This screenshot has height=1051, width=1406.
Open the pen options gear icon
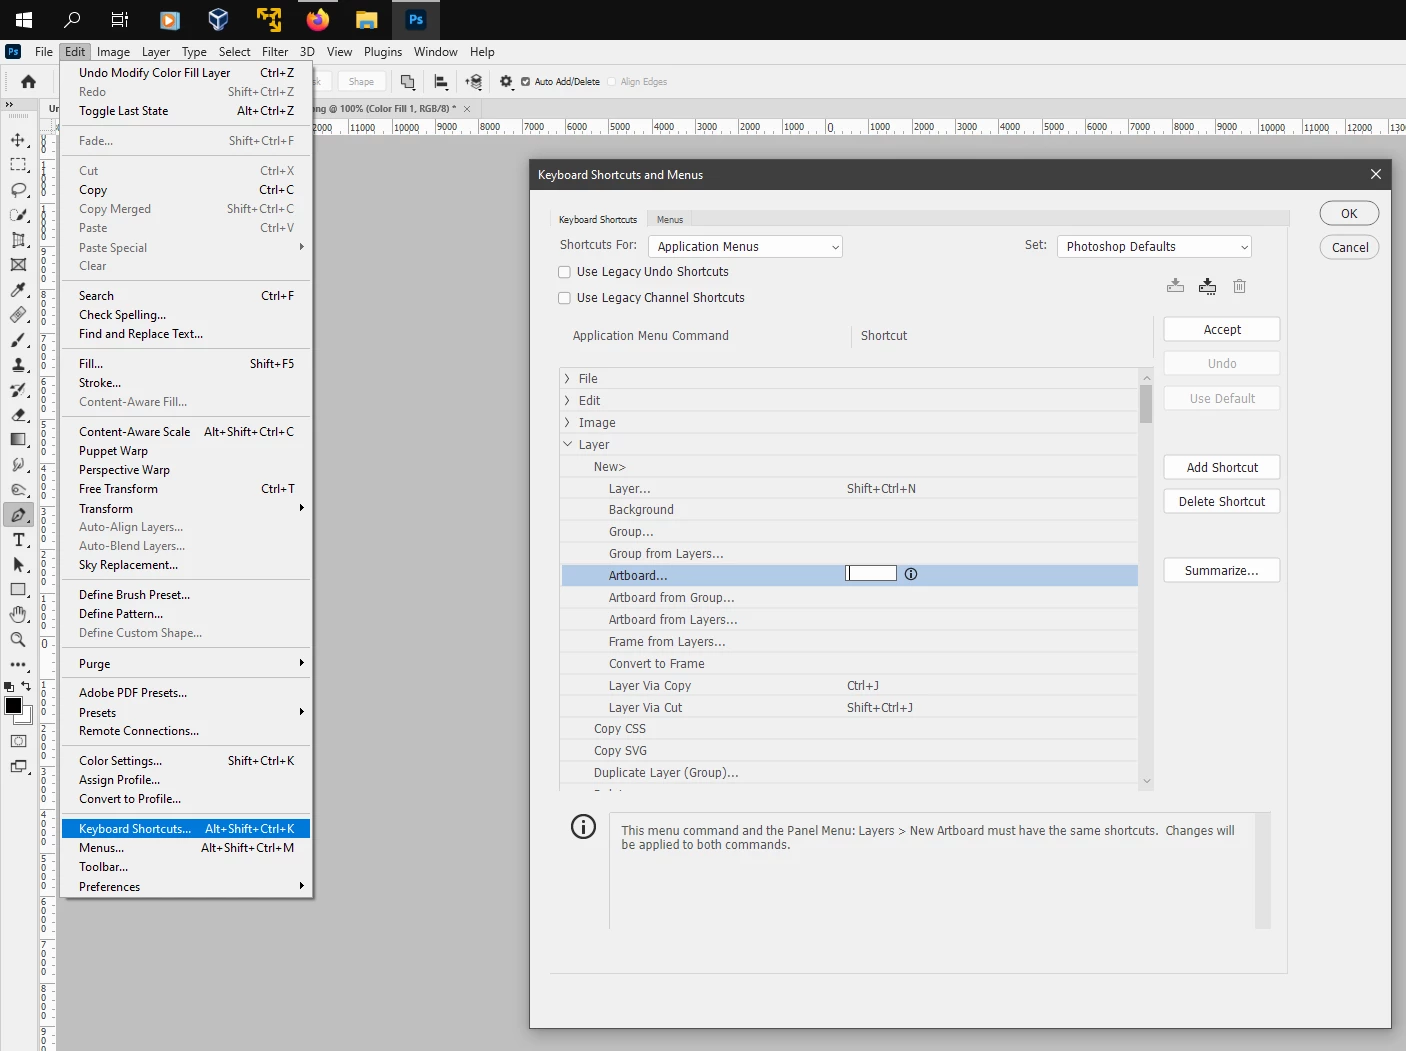tap(506, 82)
